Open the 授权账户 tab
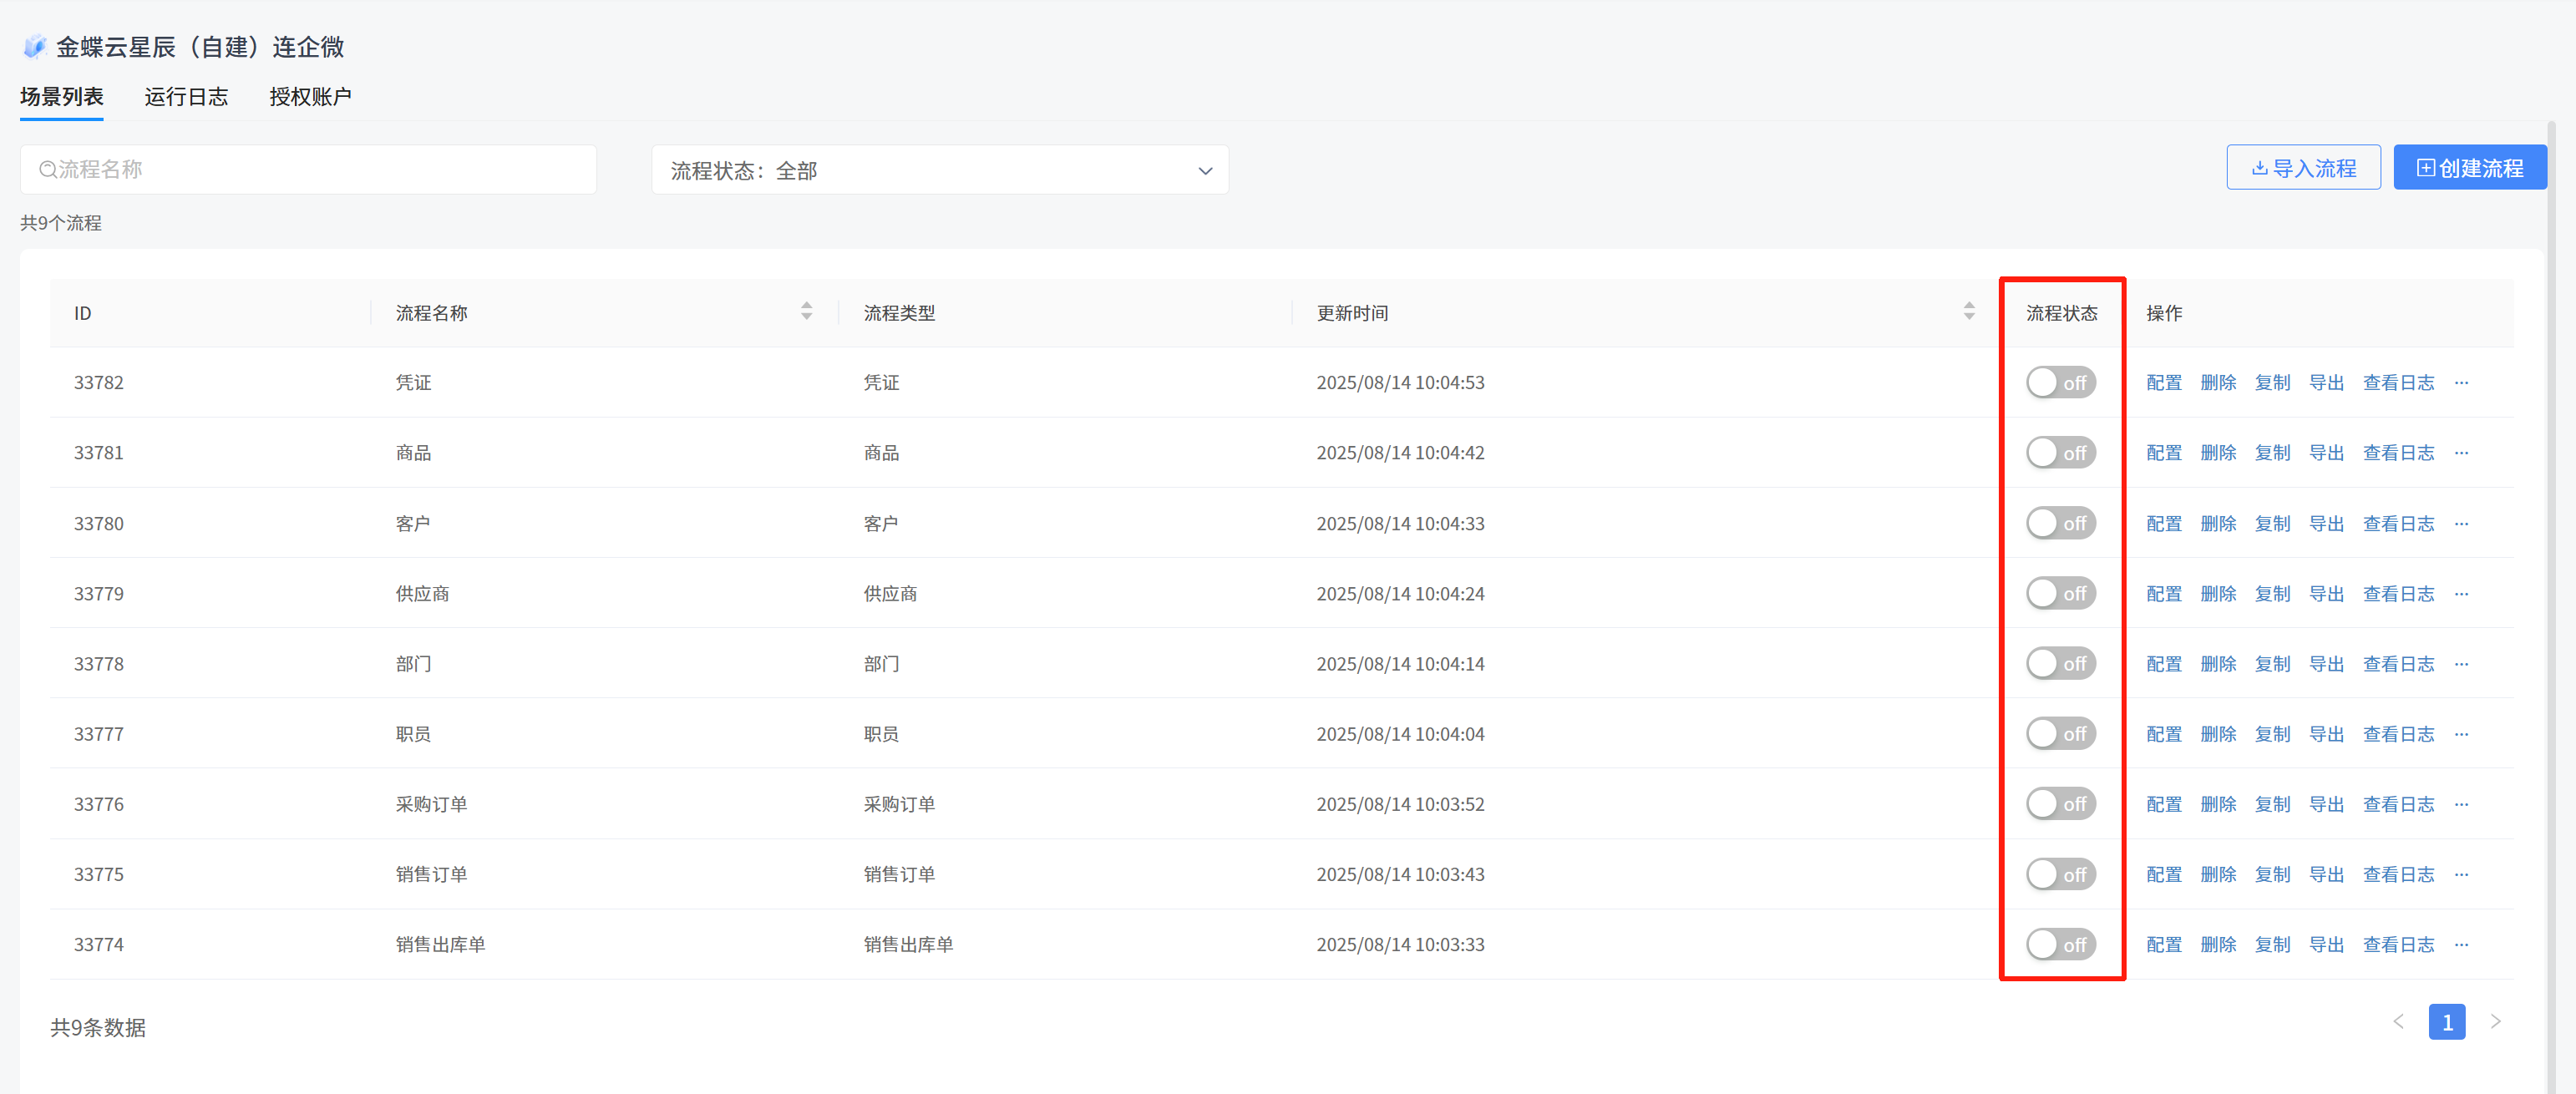This screenshot has width=2576, height=1094. 310,97
